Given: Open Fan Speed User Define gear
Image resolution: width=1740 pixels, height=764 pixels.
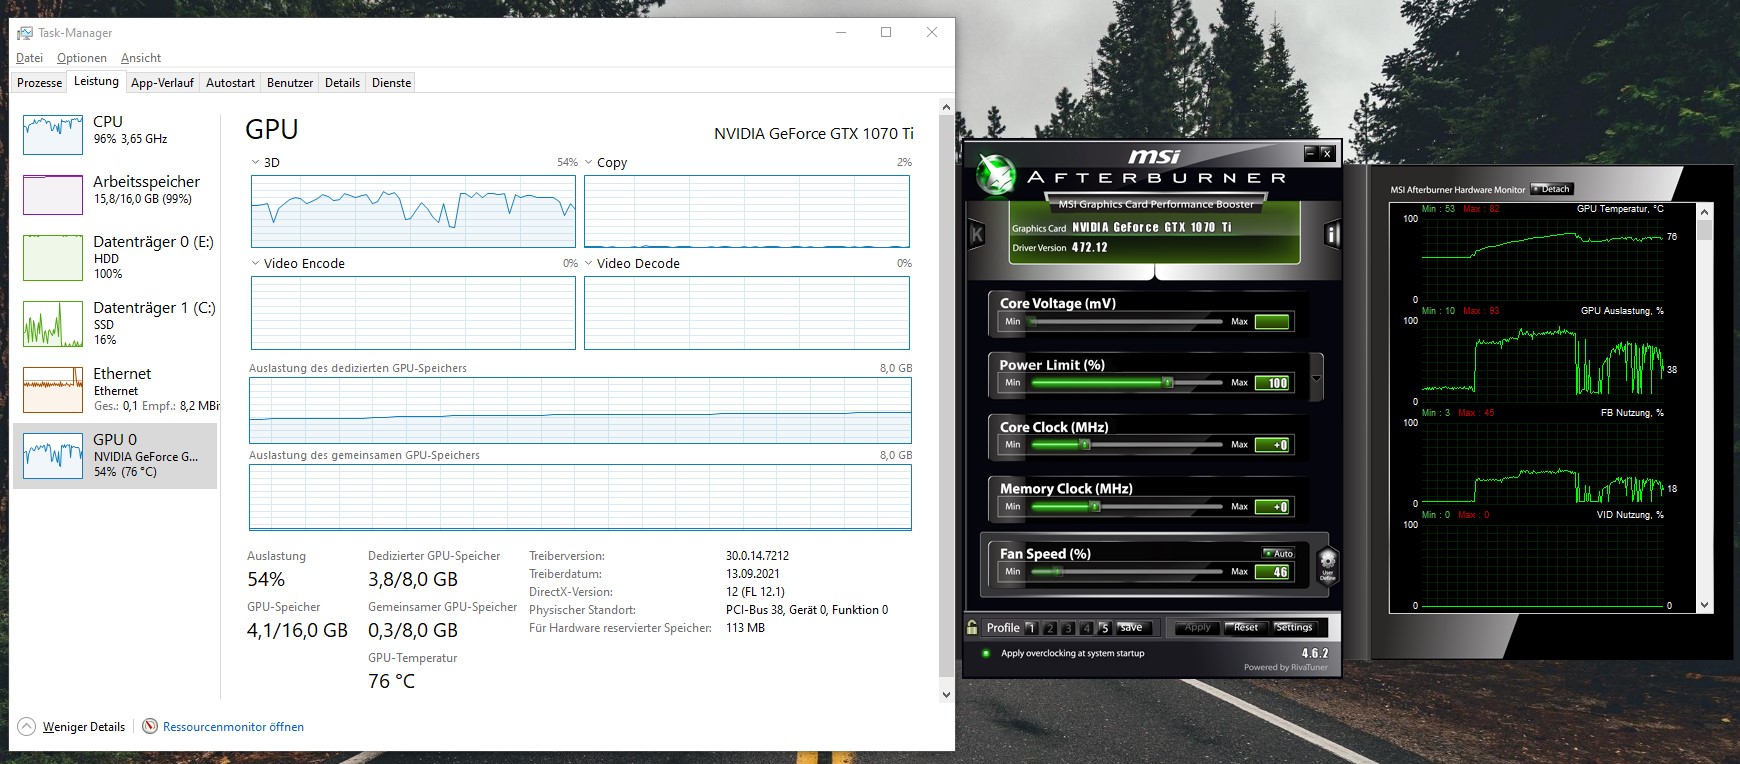Looking at the screenshot, I should coord(1327,564).
